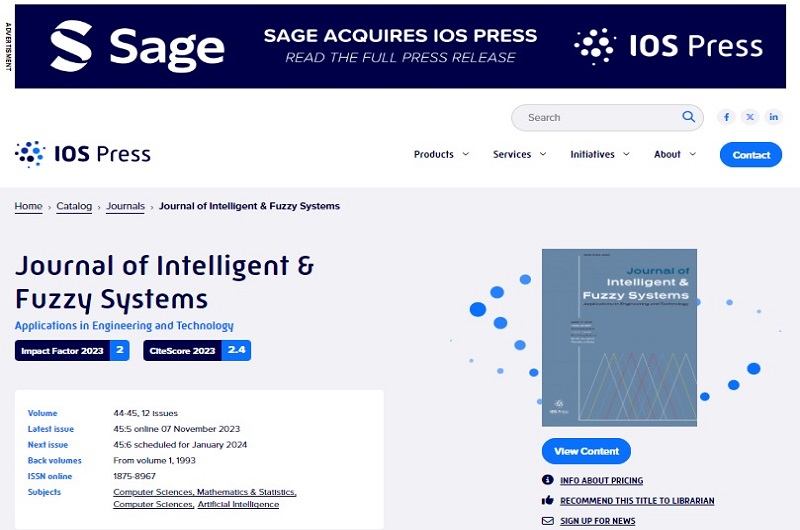Open the Info About Pricing link

click(x=602, y=481)
